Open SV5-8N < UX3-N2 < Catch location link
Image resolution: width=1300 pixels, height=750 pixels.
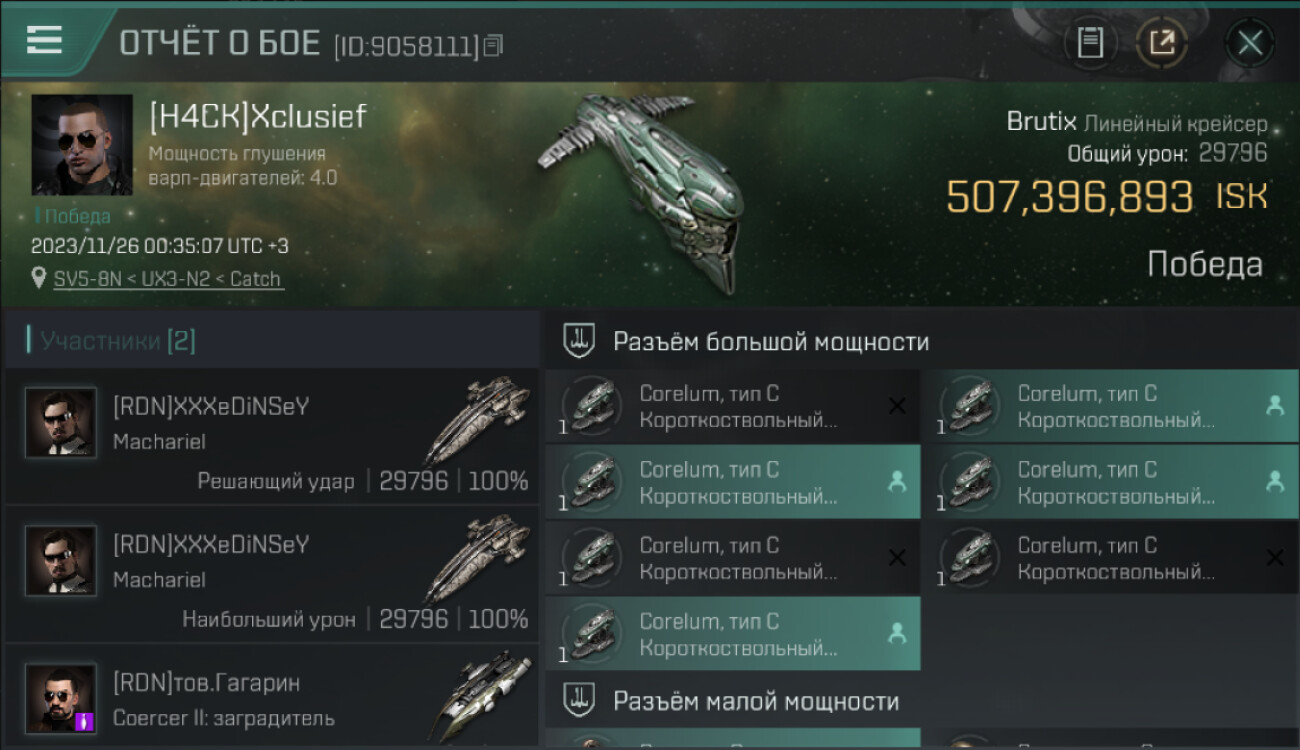coord(169,279)
